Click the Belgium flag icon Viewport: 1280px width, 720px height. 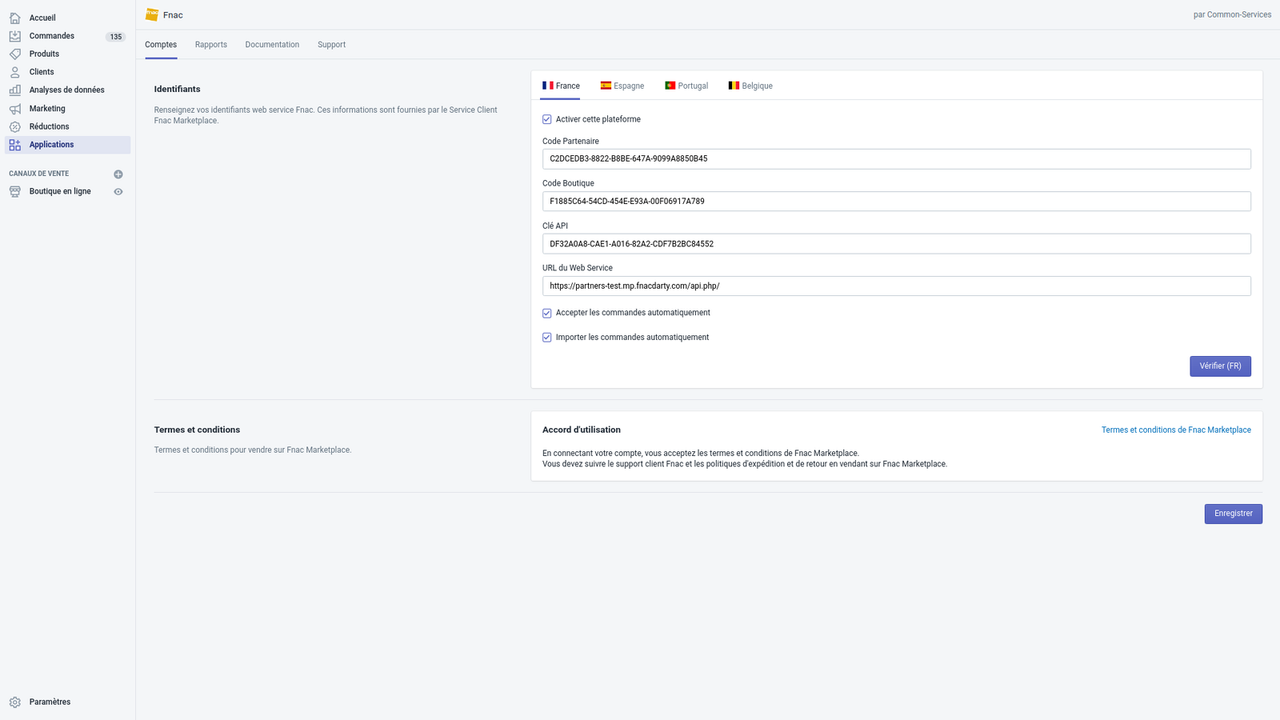(x=734, y=86)
